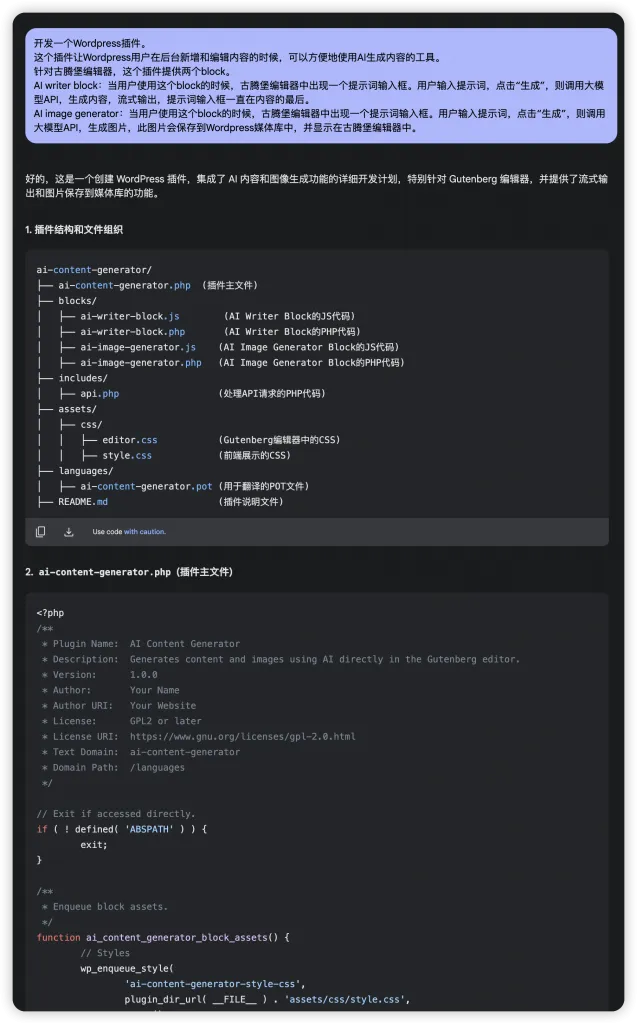Download the file structure code block

click(x=69, y=532)
